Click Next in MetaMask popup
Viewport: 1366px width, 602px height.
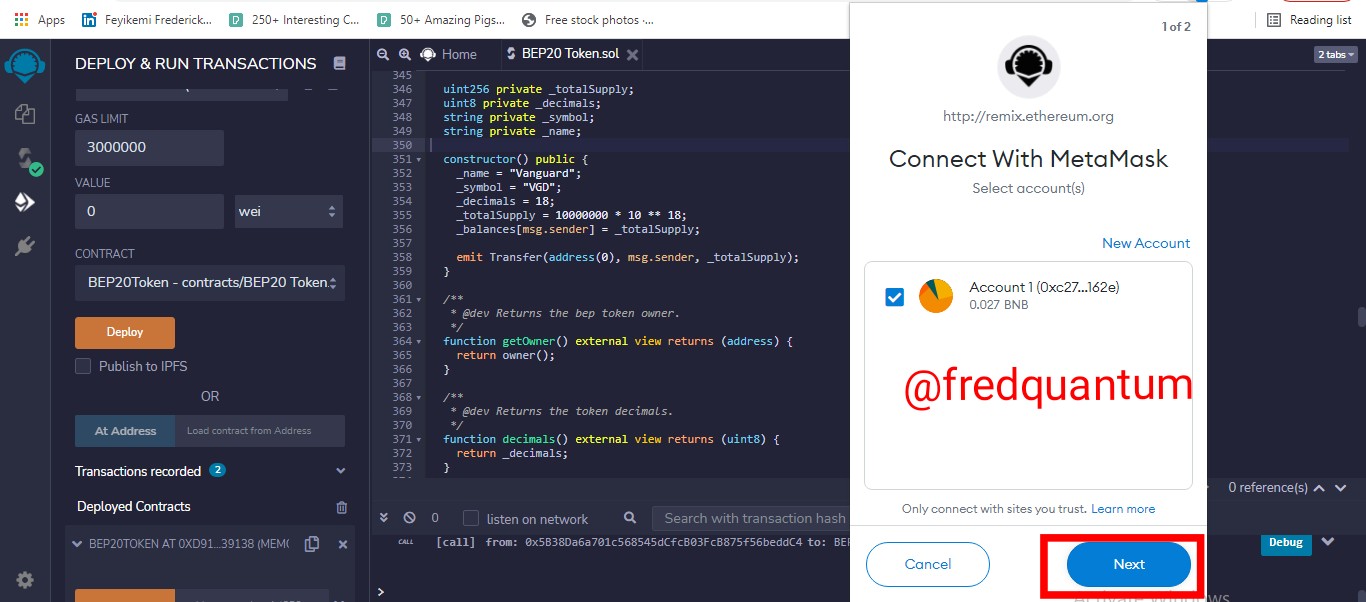(1129, 564)
